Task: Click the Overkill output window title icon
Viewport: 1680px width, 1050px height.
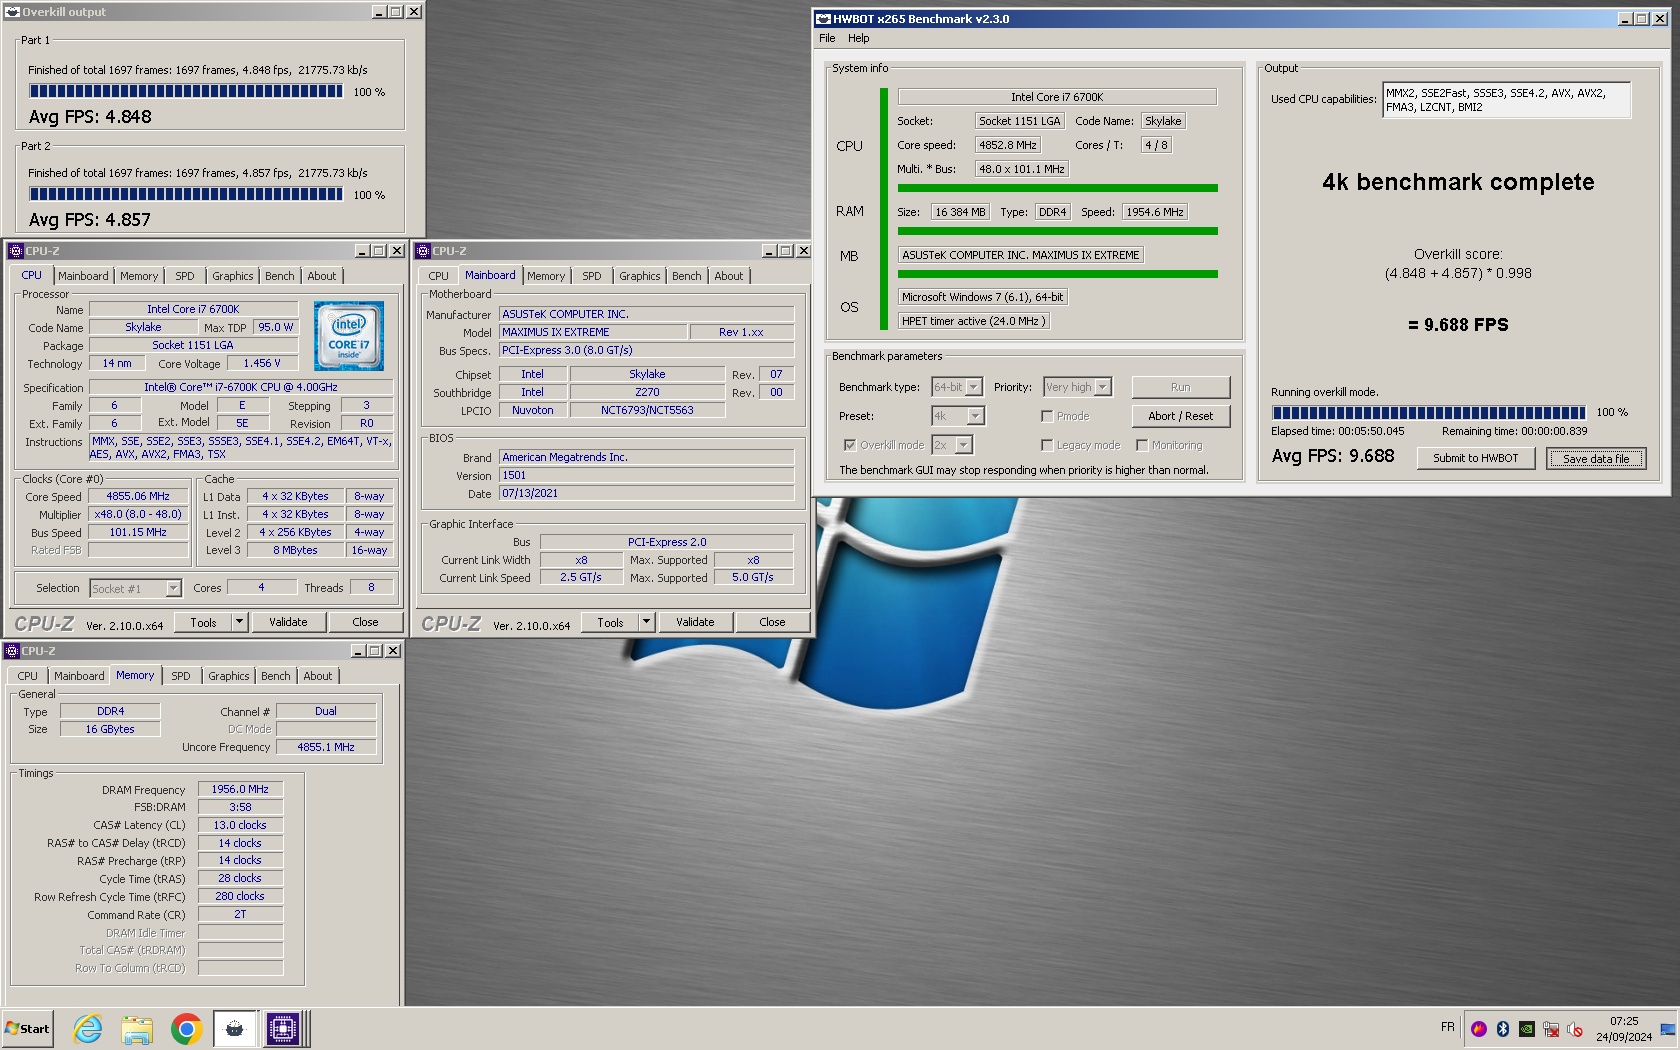Action: pyautogui.click(x=13, y=12)
